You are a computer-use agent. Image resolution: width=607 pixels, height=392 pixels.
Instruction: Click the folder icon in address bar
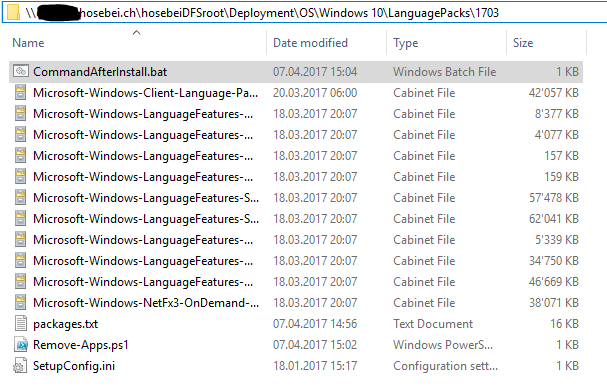(13, 13)
